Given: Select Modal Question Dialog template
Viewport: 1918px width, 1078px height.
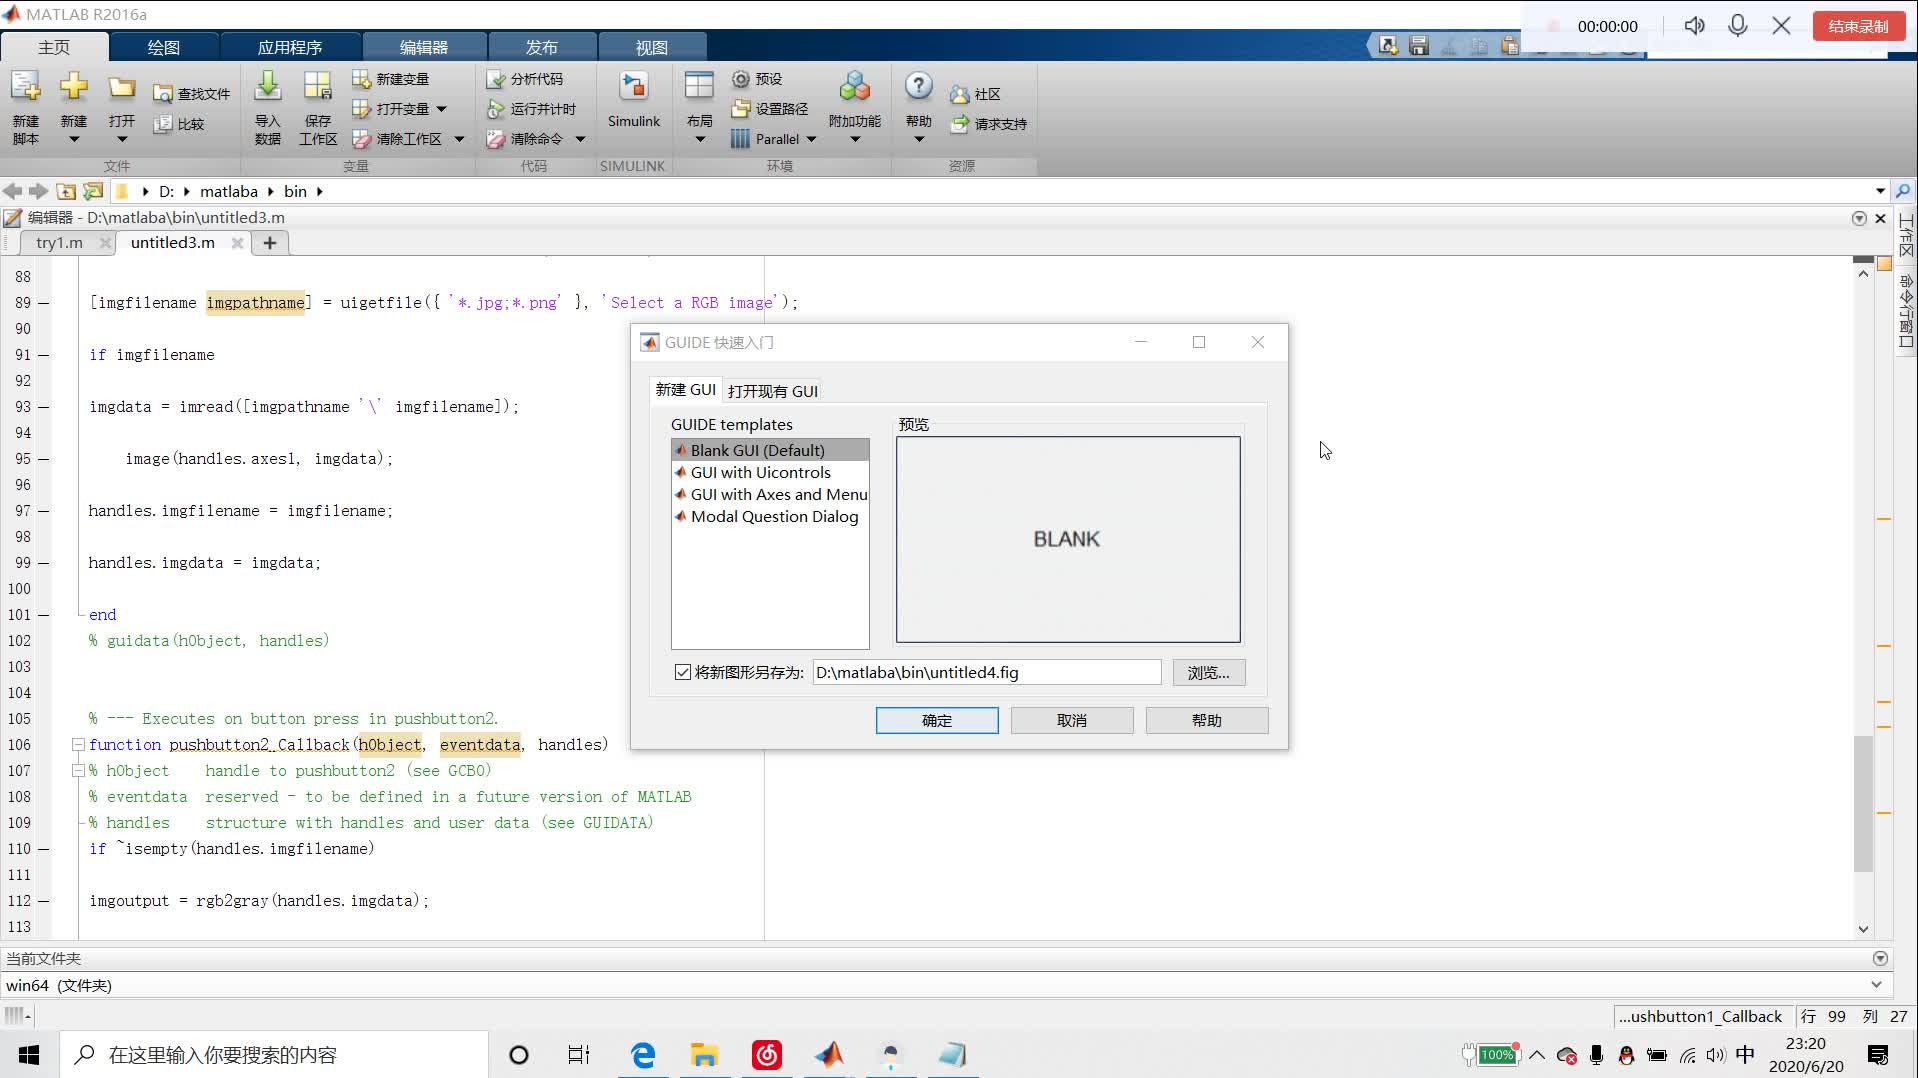Looking at the screenshot, I should point(770,516).
